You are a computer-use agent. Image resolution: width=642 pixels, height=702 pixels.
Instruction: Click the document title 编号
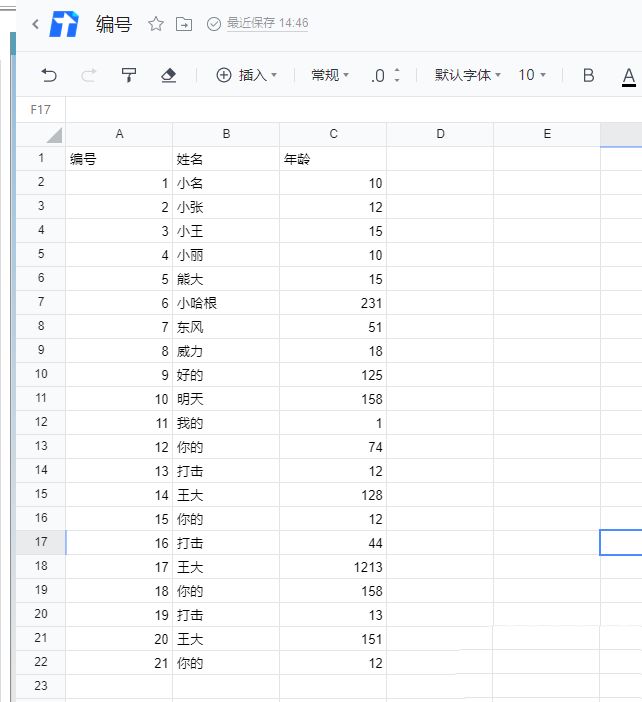click(114, 24)
